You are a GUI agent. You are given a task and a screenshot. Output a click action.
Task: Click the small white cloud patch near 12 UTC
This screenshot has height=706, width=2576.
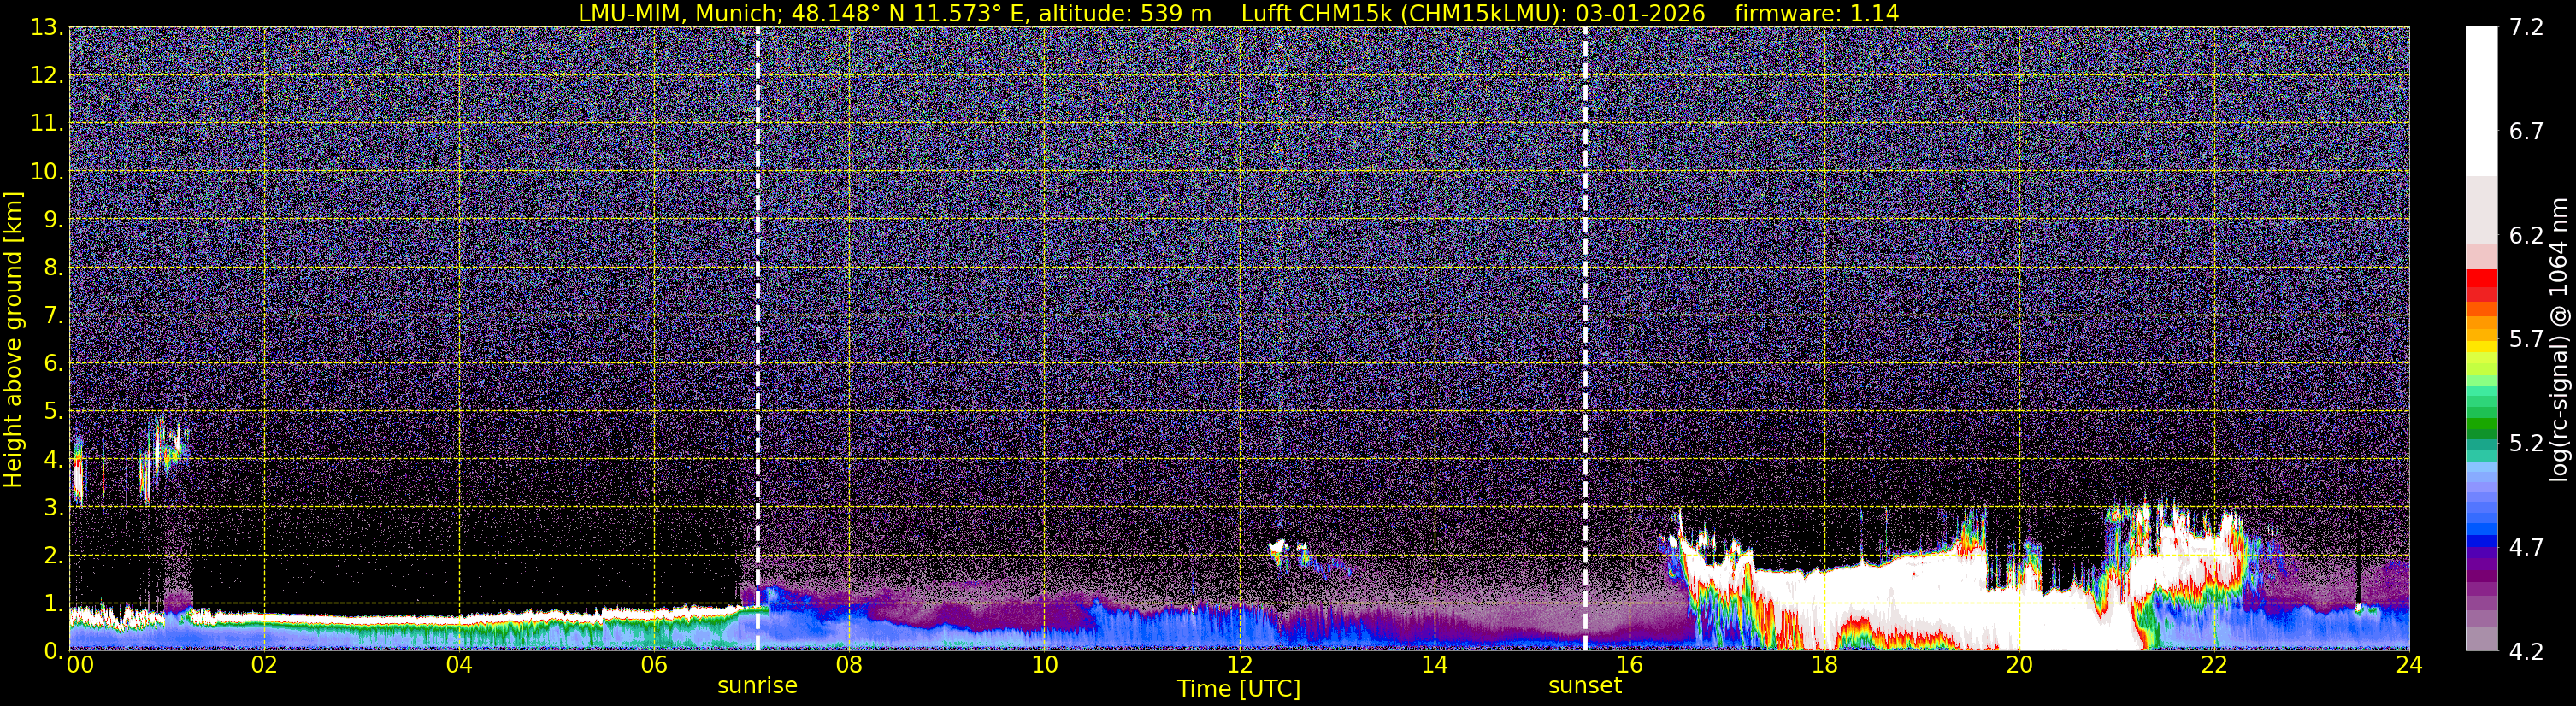pos(1280,548)
